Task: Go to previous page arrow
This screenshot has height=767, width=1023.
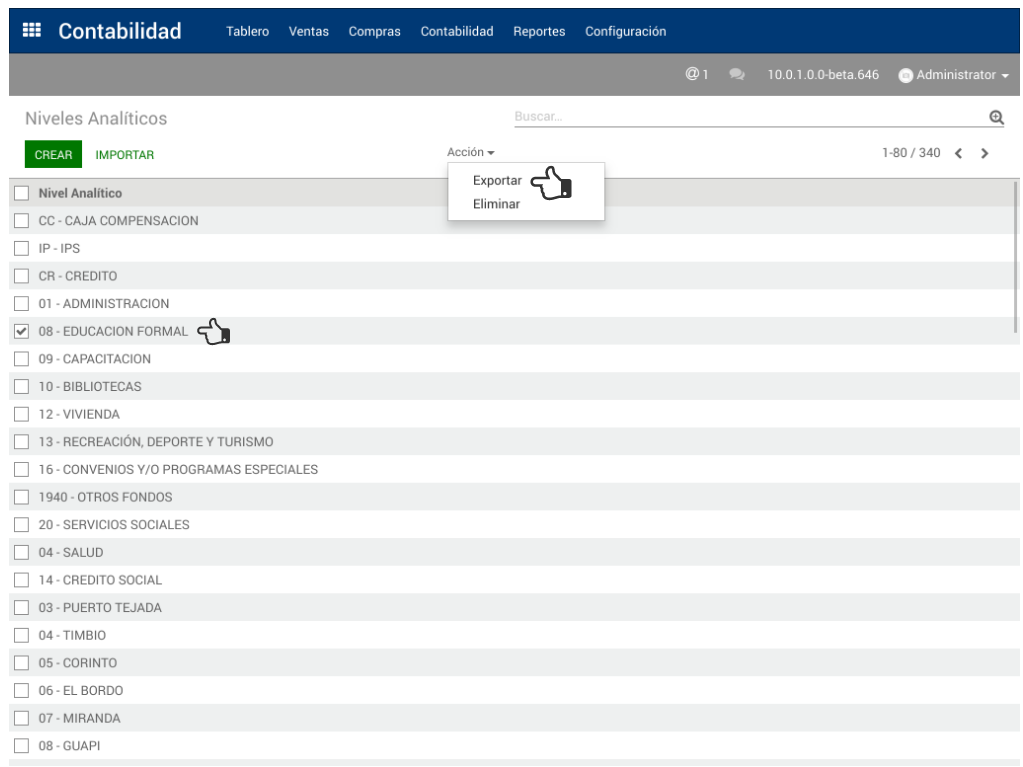Action: click(958, 154)
